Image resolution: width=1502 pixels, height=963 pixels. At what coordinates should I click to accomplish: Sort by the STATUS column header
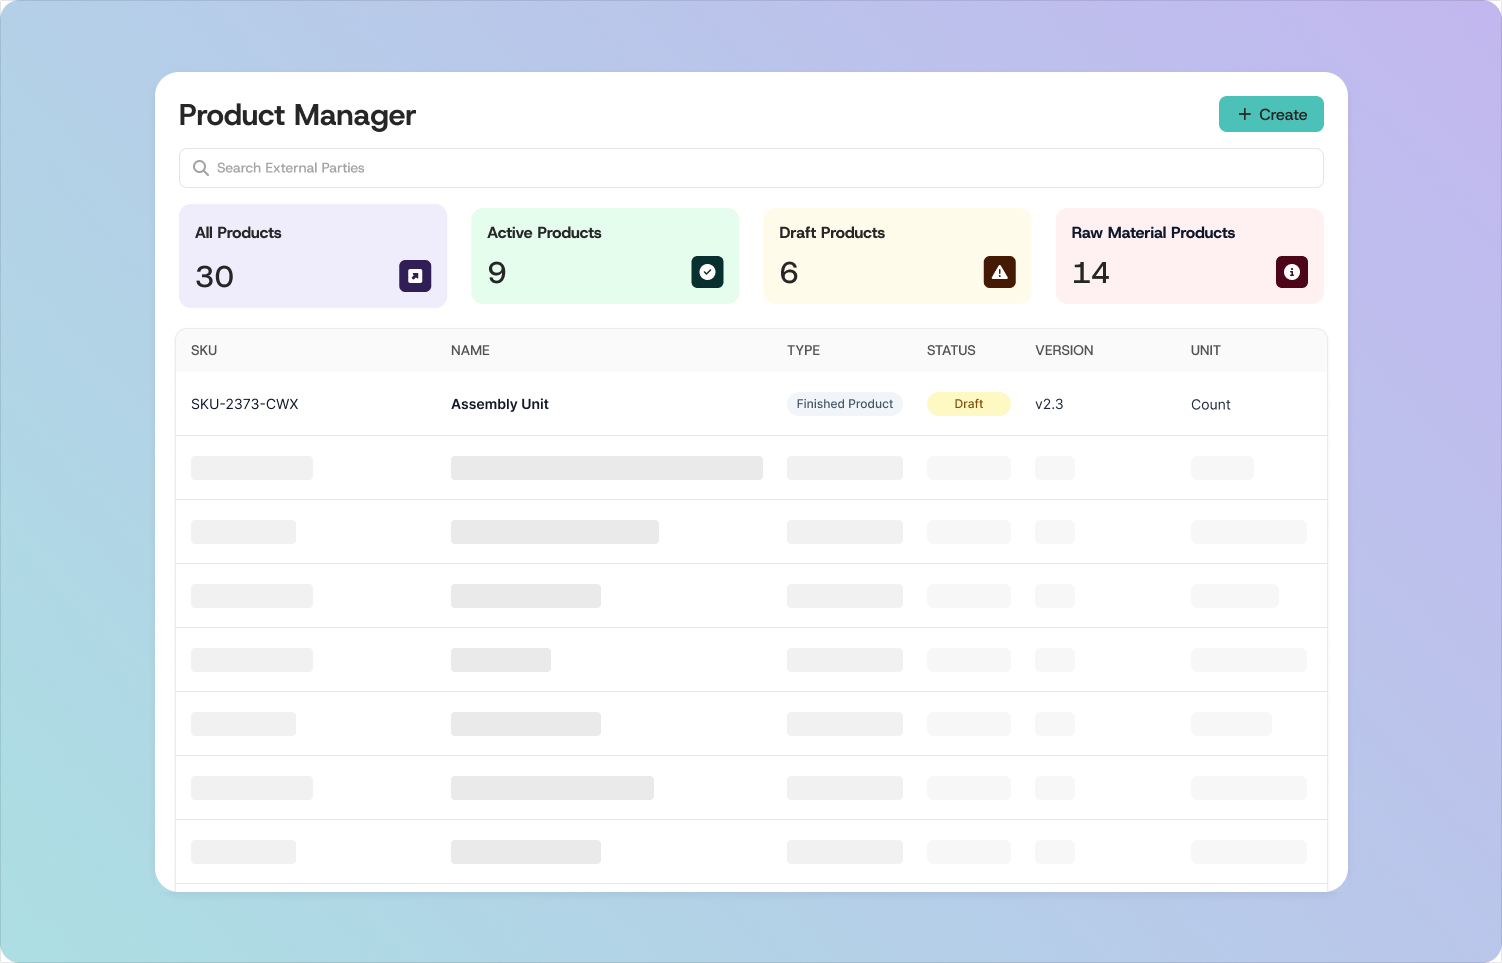click(x=951, y=350)
